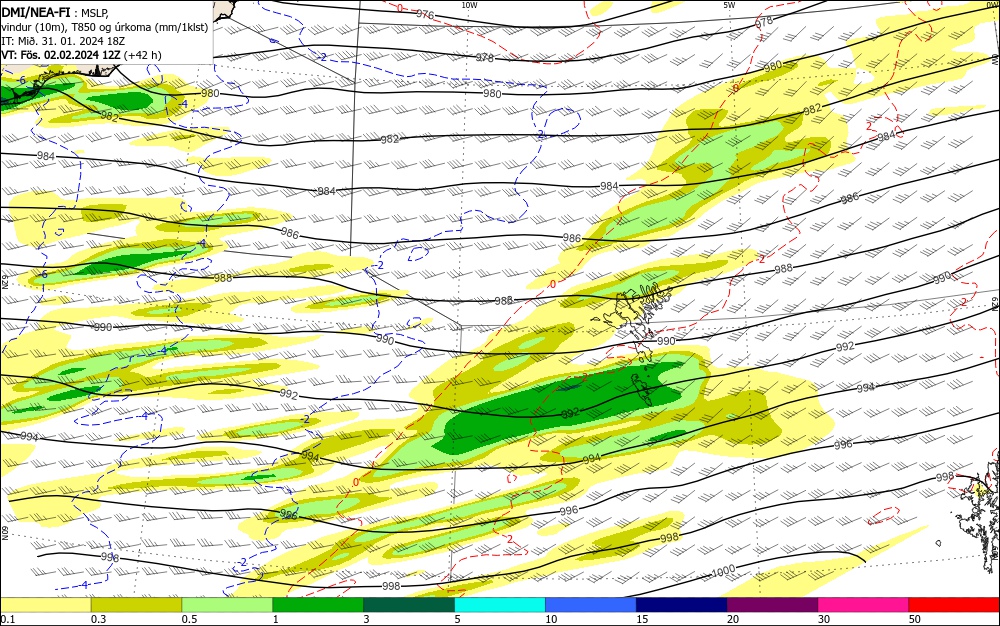Click the '20' legend value
This screenshot has width=1000, height=626.
[733, 620]
